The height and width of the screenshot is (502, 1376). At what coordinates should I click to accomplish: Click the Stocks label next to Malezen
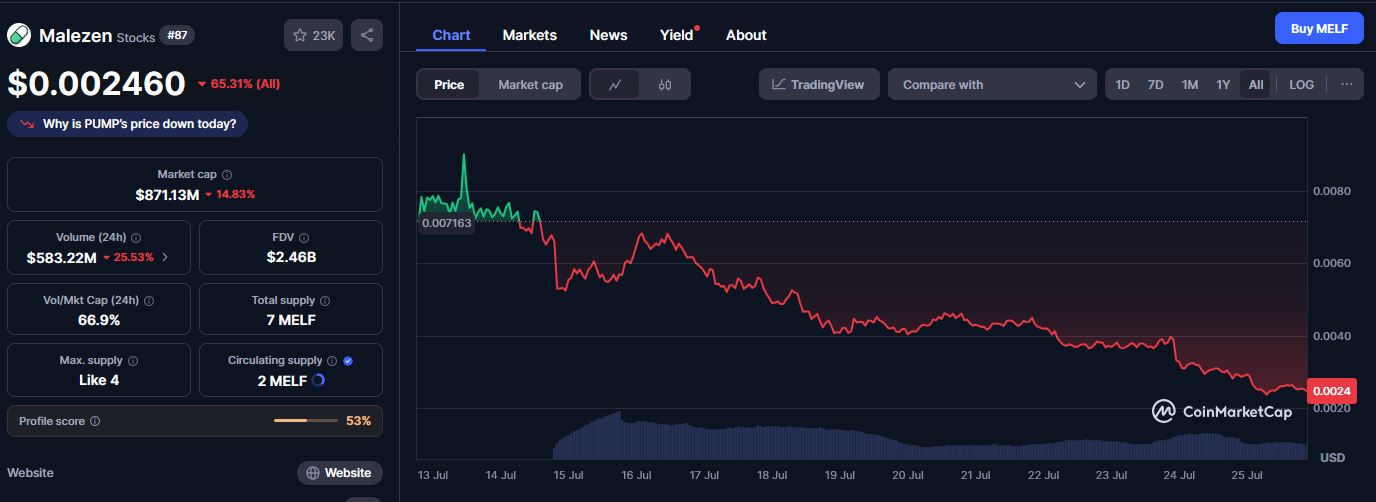point(136,37)
